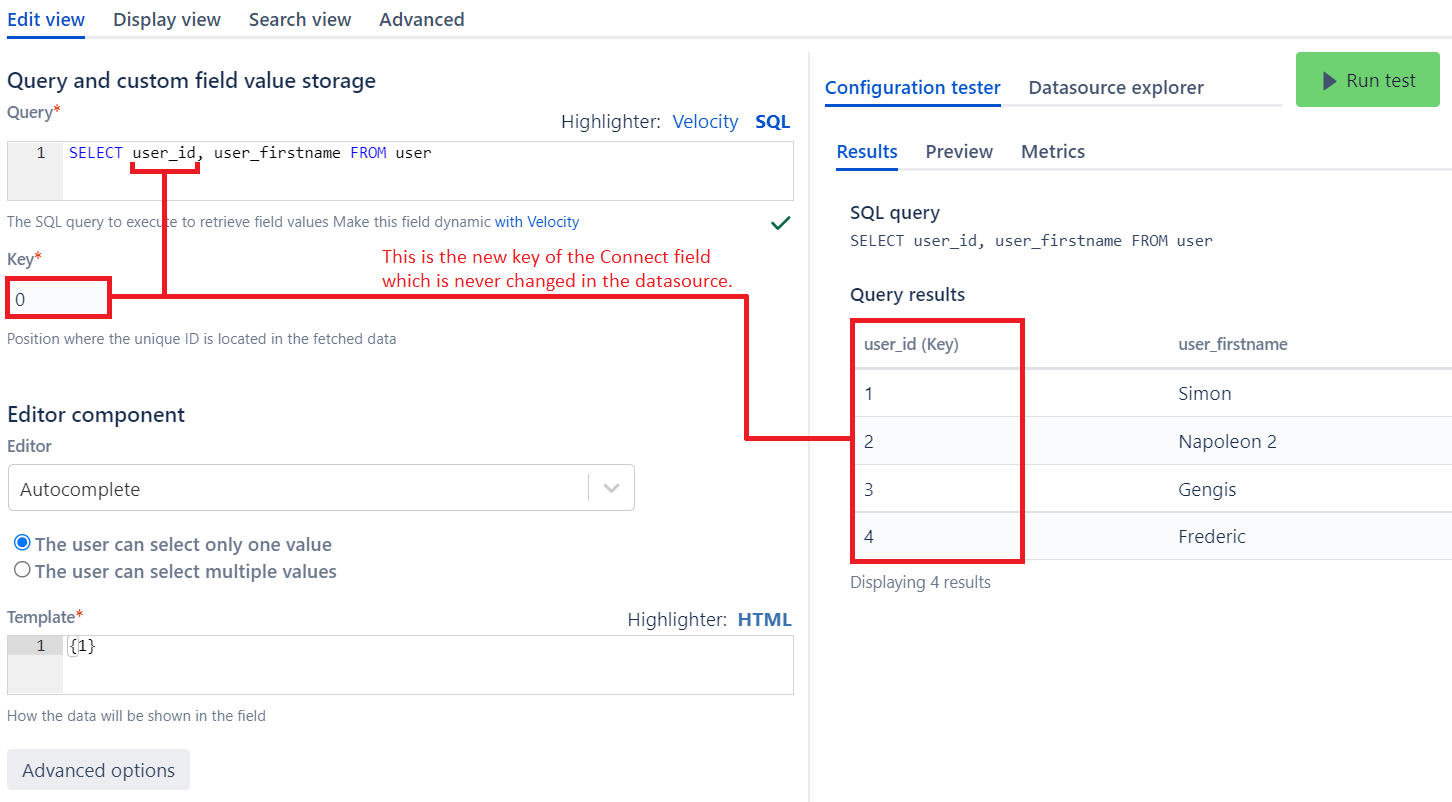
Task: Open the Editor dropdown chevron arrow
Action: [x=611, y=488]
